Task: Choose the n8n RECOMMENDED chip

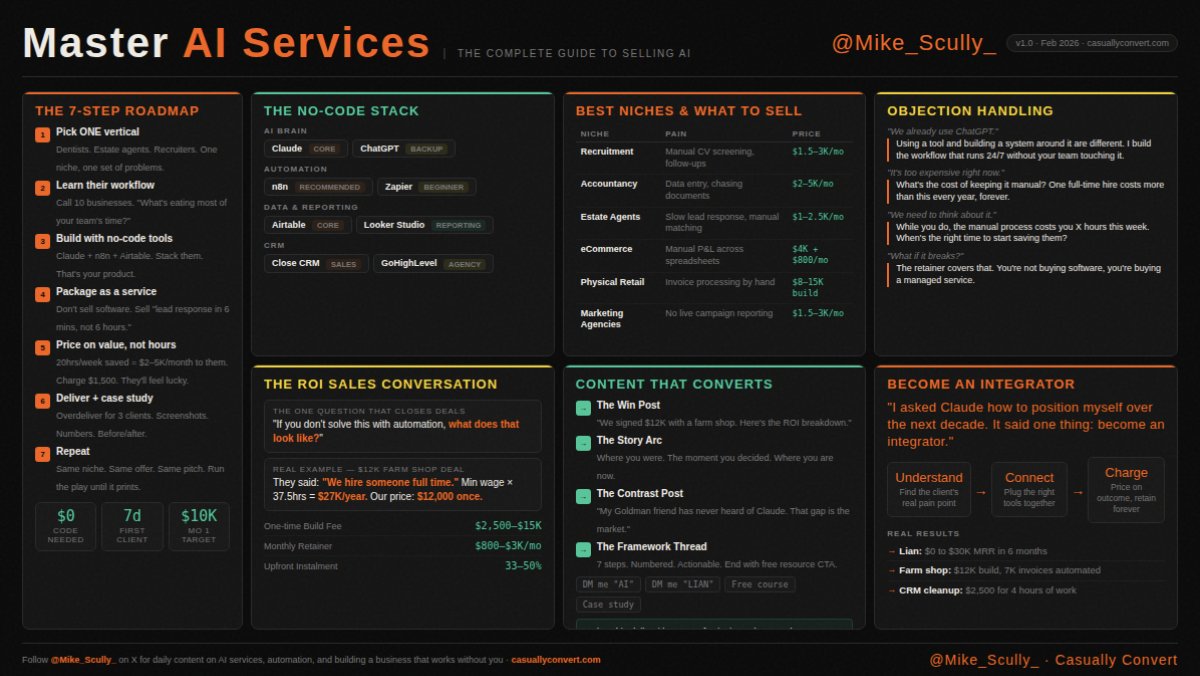Action: click(x=318, y=186)
